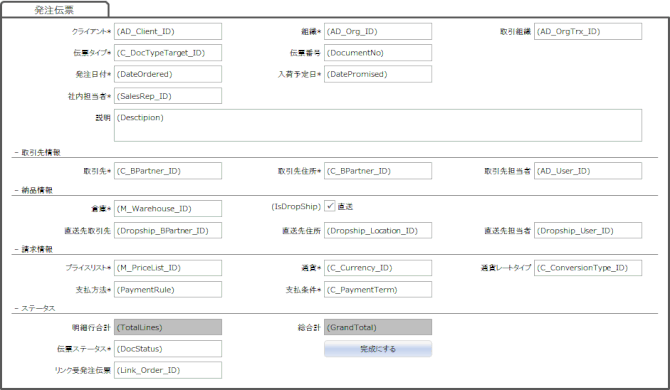Click the DateOrdered field
Viewport: 670px width, 390px height.
coord(168,74)
